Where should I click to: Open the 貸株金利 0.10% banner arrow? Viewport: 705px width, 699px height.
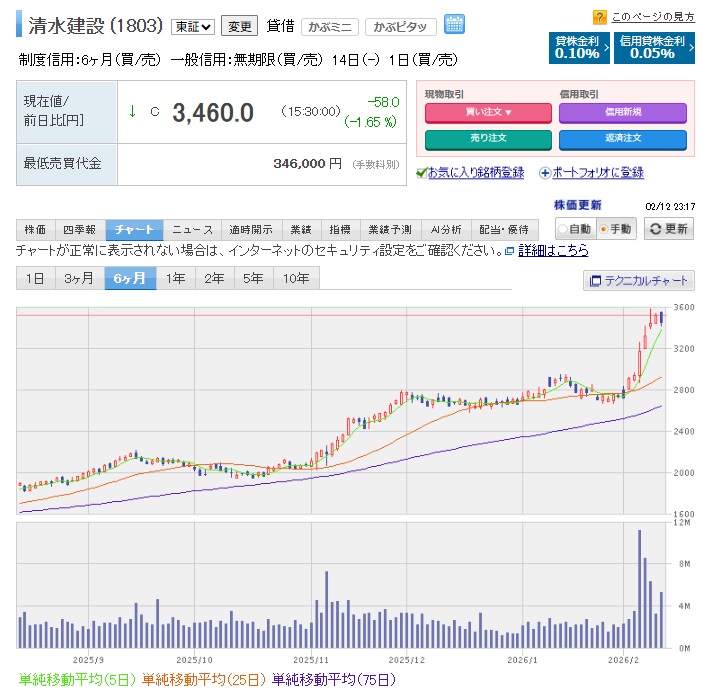pos(606,47)
